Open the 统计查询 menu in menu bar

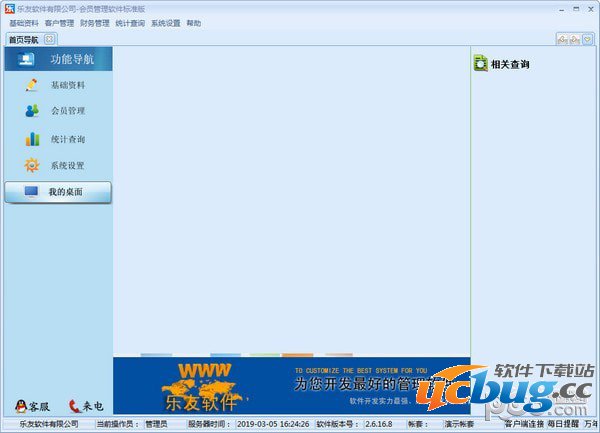[x=130, y=23]
